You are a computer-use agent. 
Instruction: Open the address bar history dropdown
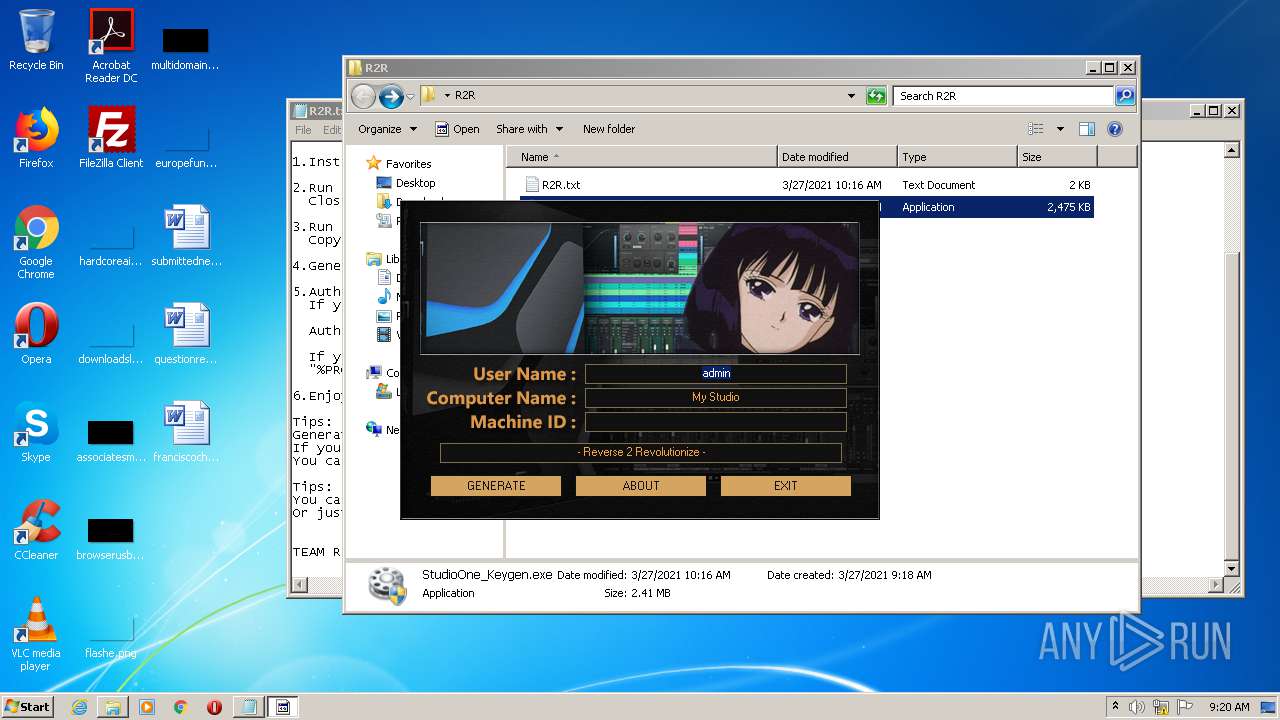pyautogui.click(x=851, y=96)
